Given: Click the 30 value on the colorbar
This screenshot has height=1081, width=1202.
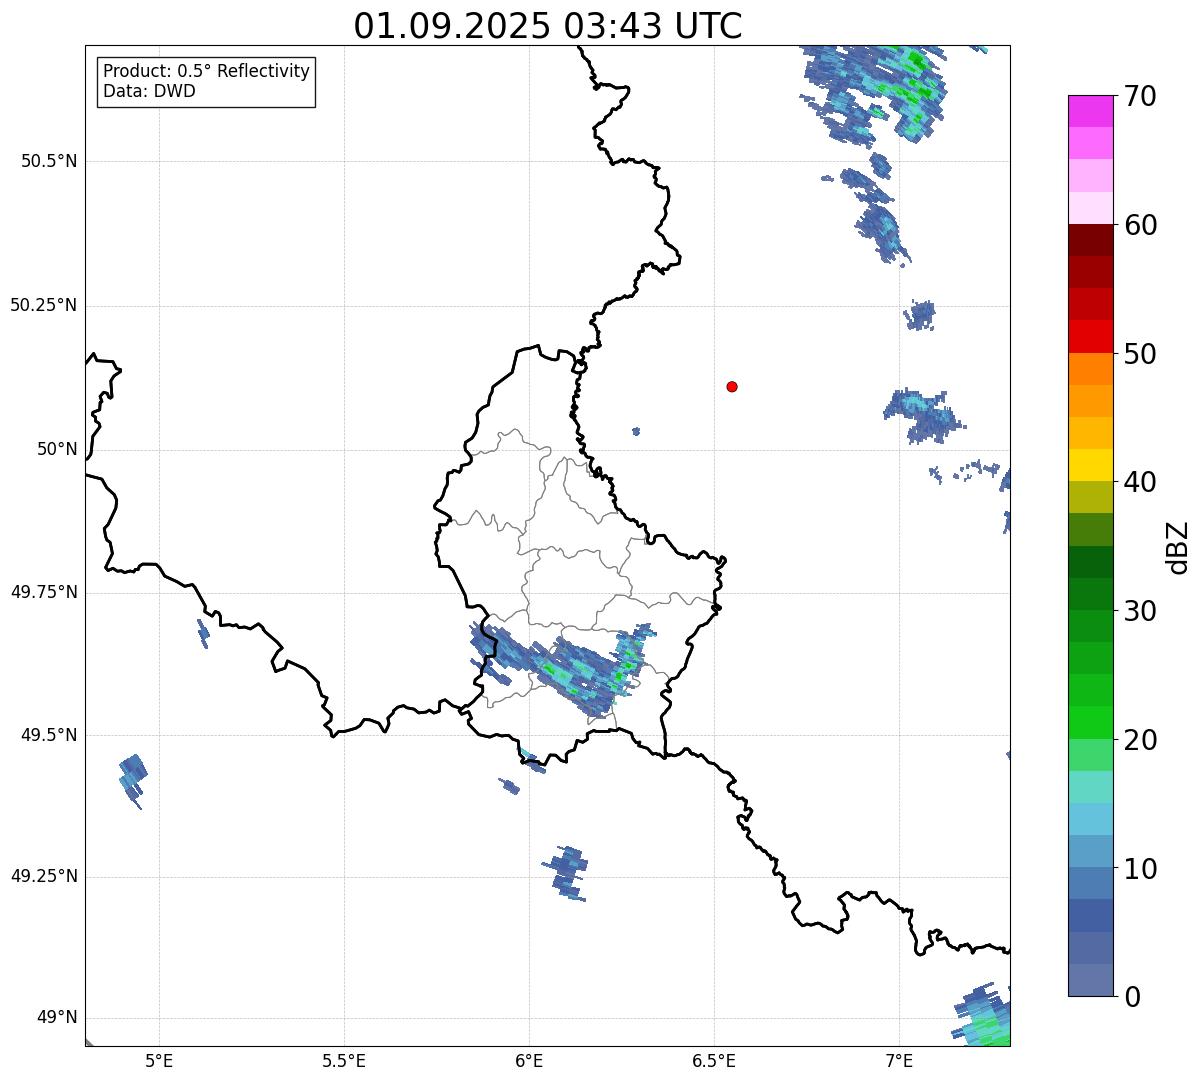Looking at the screenshot, I should [1140, 611].
